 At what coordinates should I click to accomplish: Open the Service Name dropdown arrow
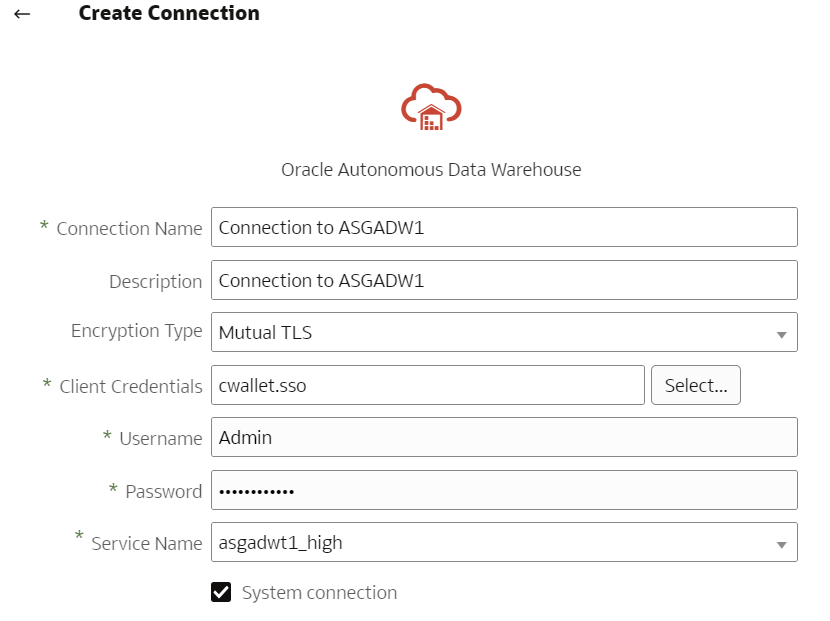(x=781, y=544)
